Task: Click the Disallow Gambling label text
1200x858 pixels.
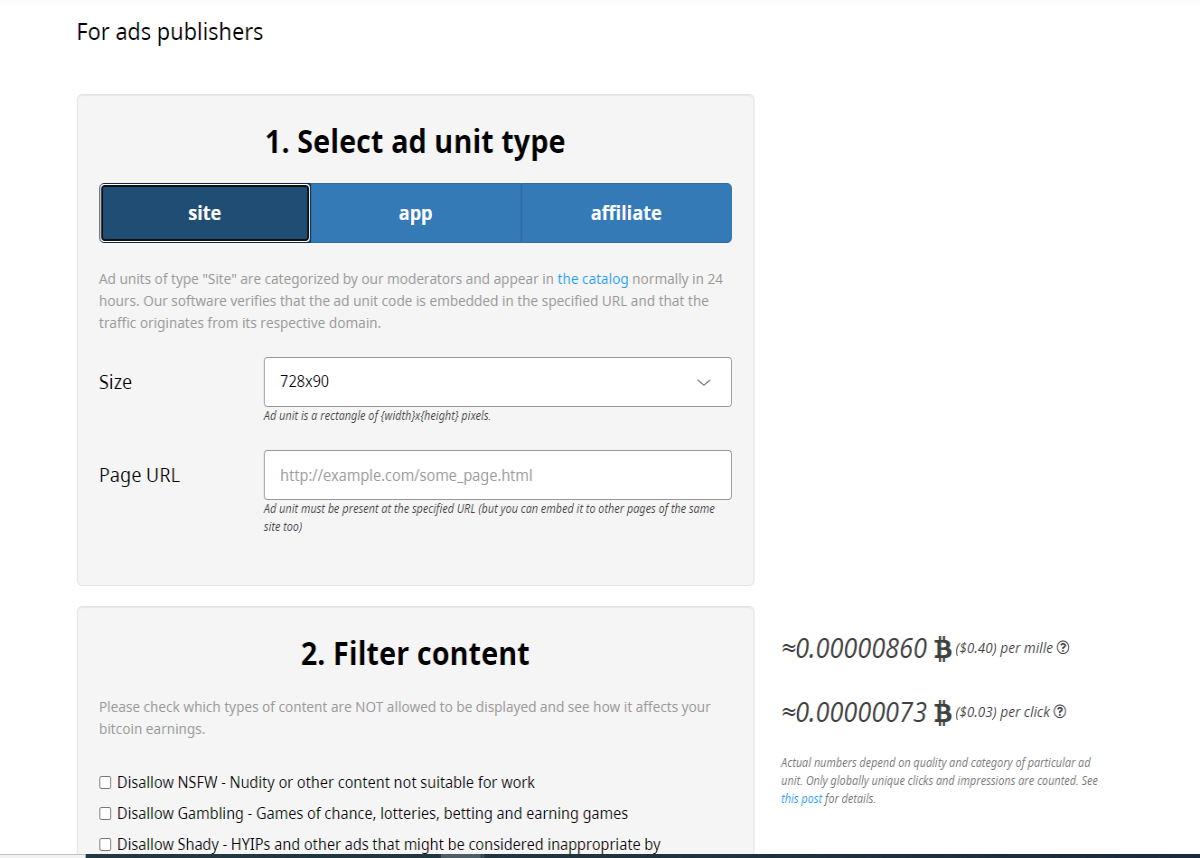Action: coord(373,813)
